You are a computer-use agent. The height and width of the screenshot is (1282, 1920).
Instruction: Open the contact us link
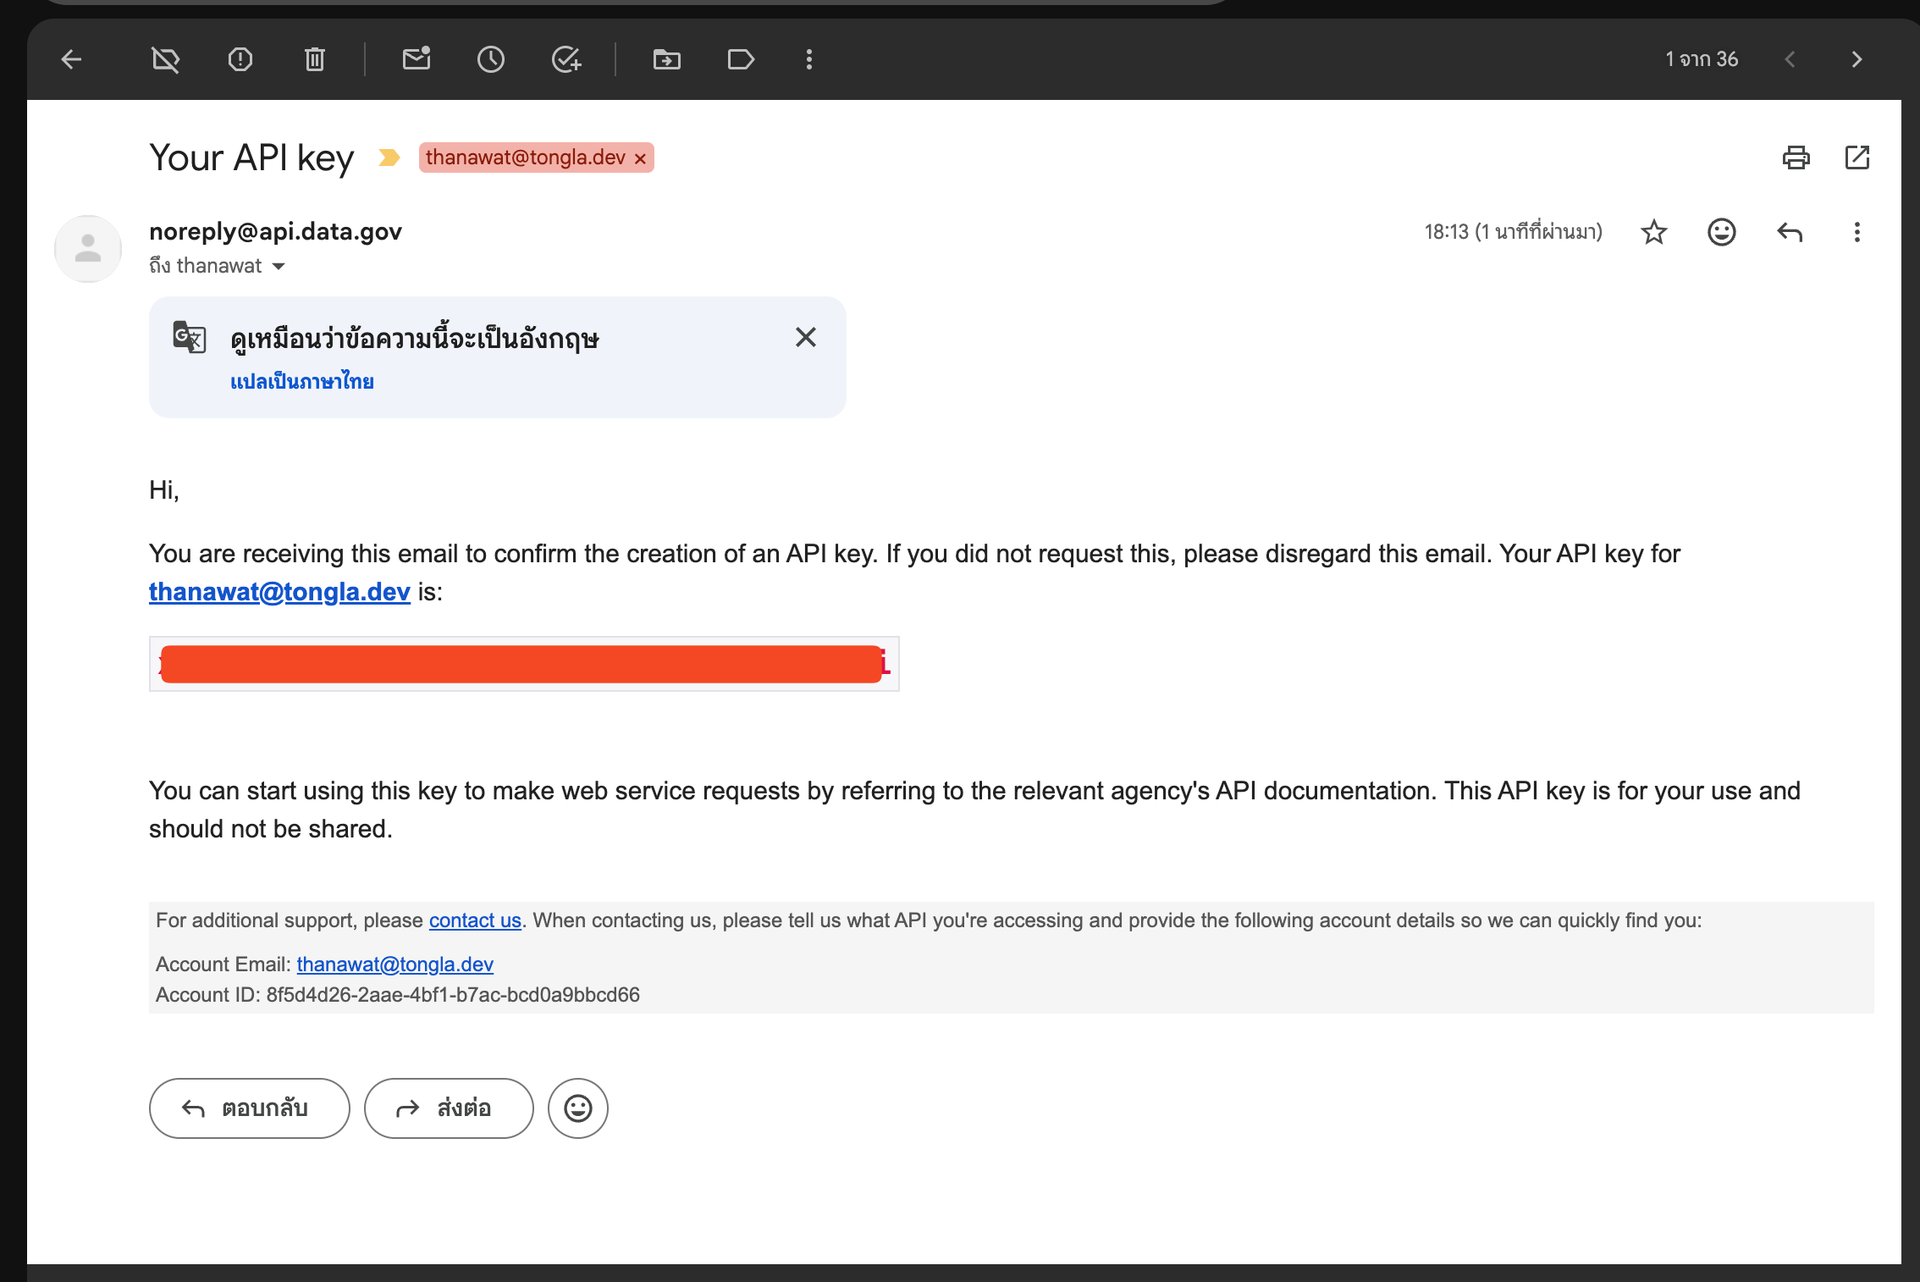[475, 920]
